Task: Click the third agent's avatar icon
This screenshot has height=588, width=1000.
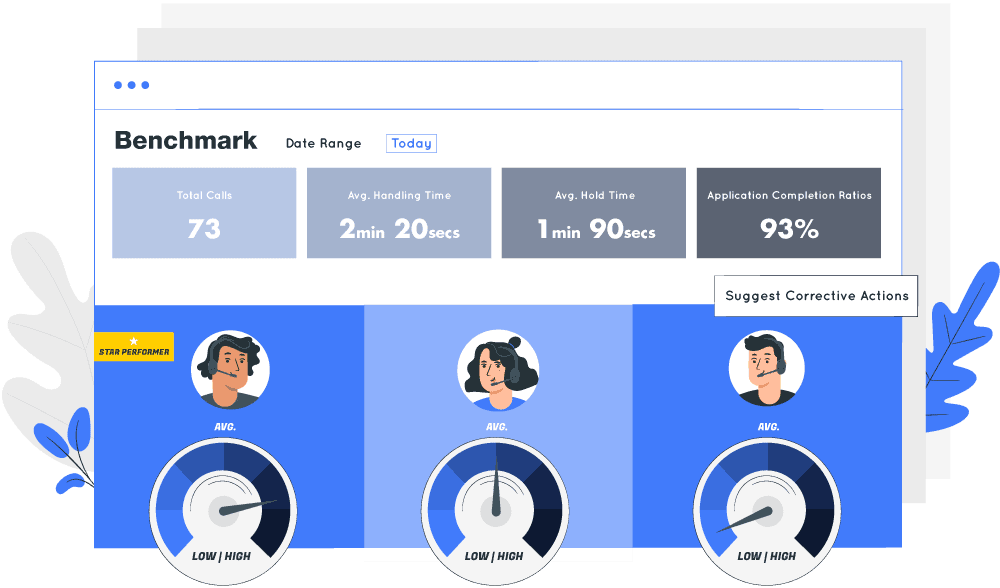Action: (x=766, y=369)
